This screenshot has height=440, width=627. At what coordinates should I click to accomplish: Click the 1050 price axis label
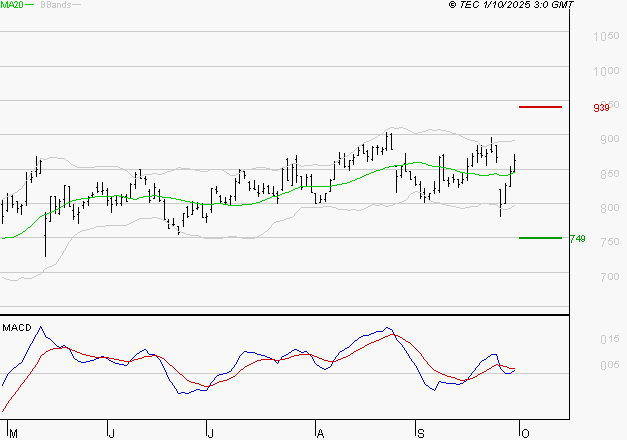click(606, 36)
